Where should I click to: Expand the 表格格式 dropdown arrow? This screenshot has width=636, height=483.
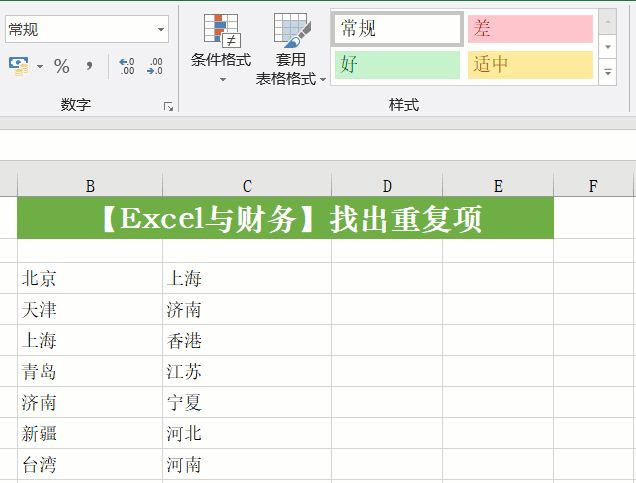[x=323, y=79]
